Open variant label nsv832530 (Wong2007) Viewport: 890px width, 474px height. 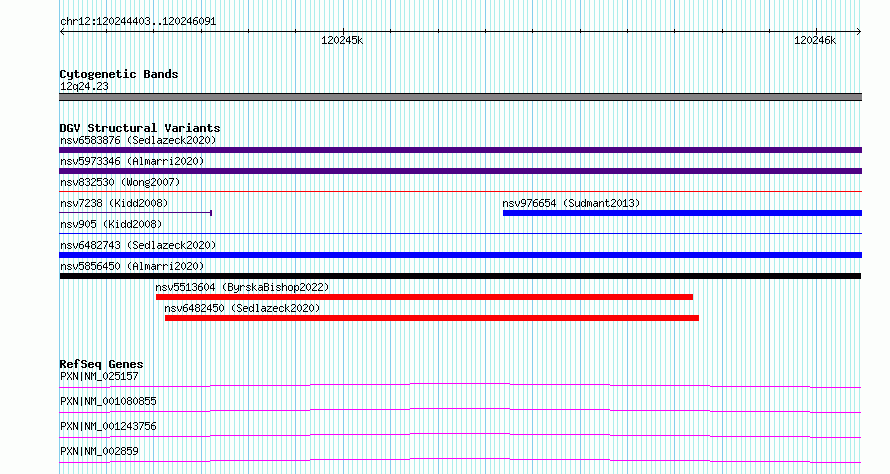(120, 182)
